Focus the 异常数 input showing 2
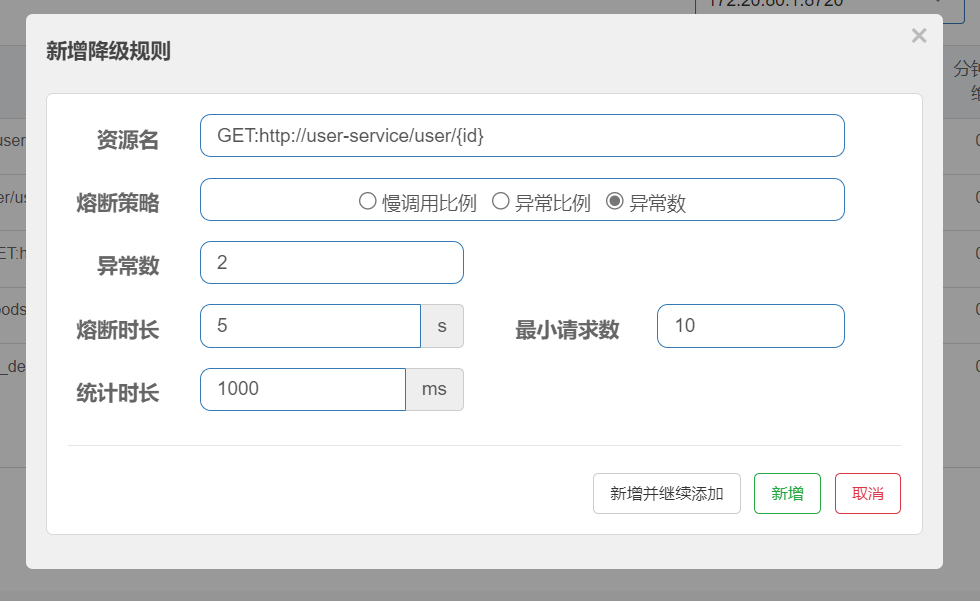 (331, 263)
